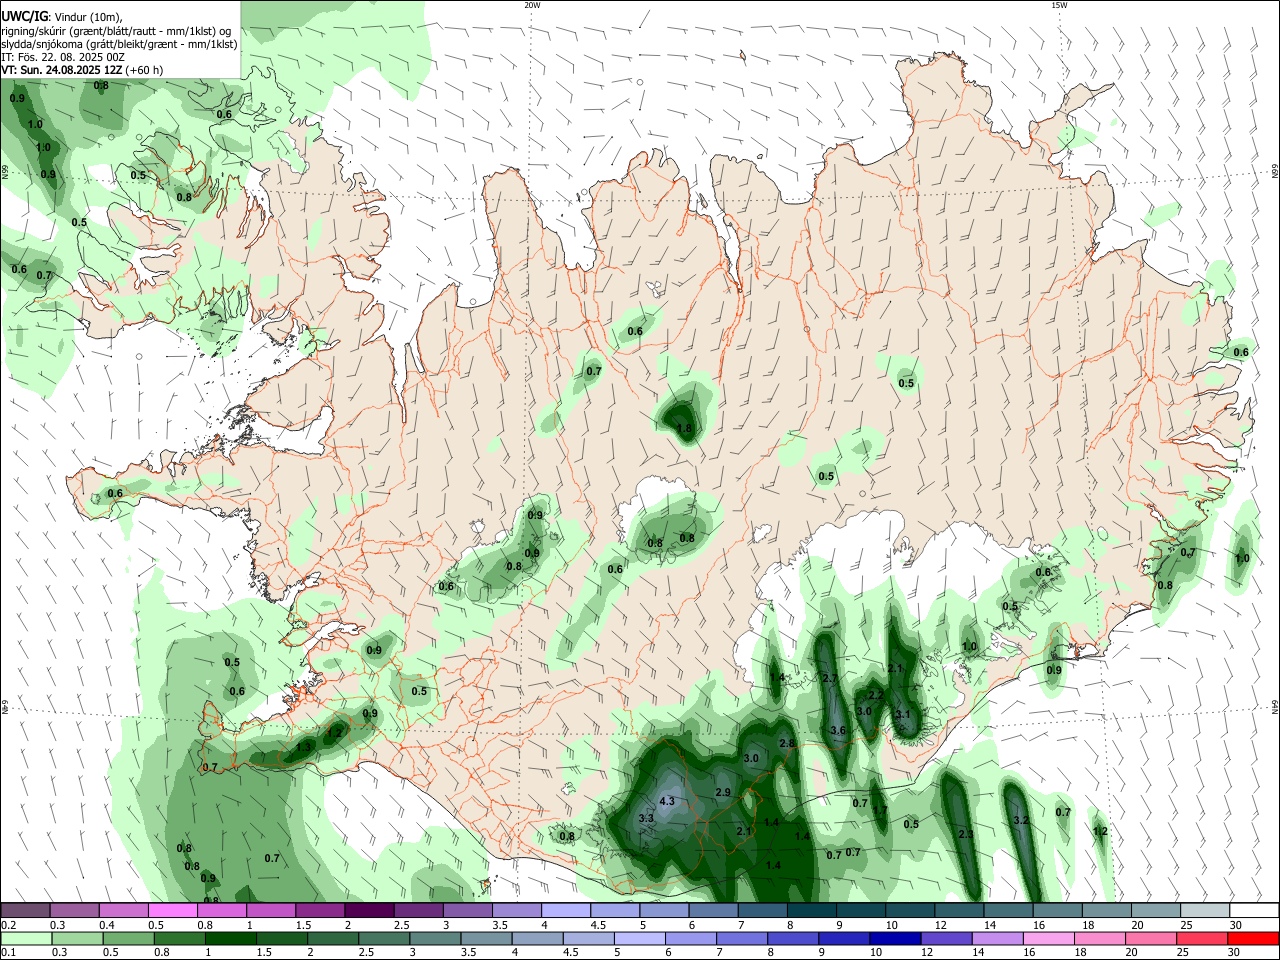Select the 1.8 value in central highlands

tap(685, 428)
